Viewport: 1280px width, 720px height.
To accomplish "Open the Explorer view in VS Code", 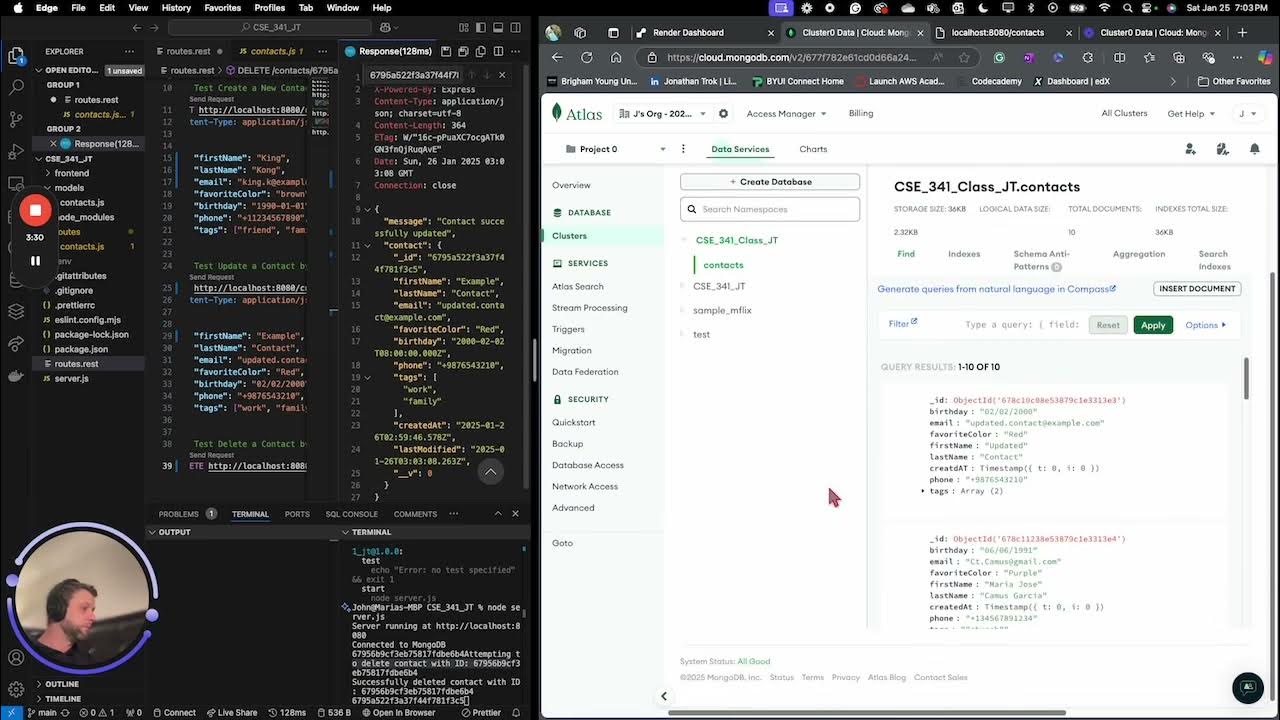I will [x=16, y=57].
